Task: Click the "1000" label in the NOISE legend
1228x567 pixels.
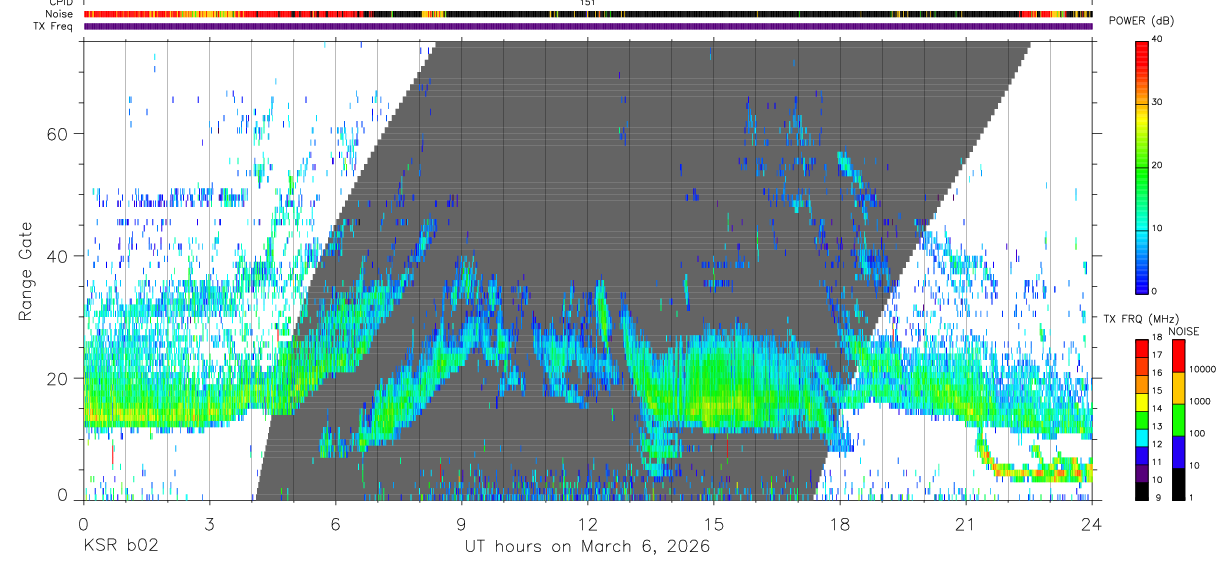Action: pos(1199,401)
